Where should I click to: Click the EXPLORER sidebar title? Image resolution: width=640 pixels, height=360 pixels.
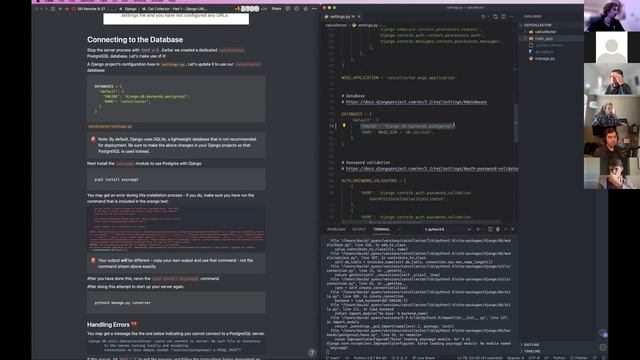tap(532, 17)
